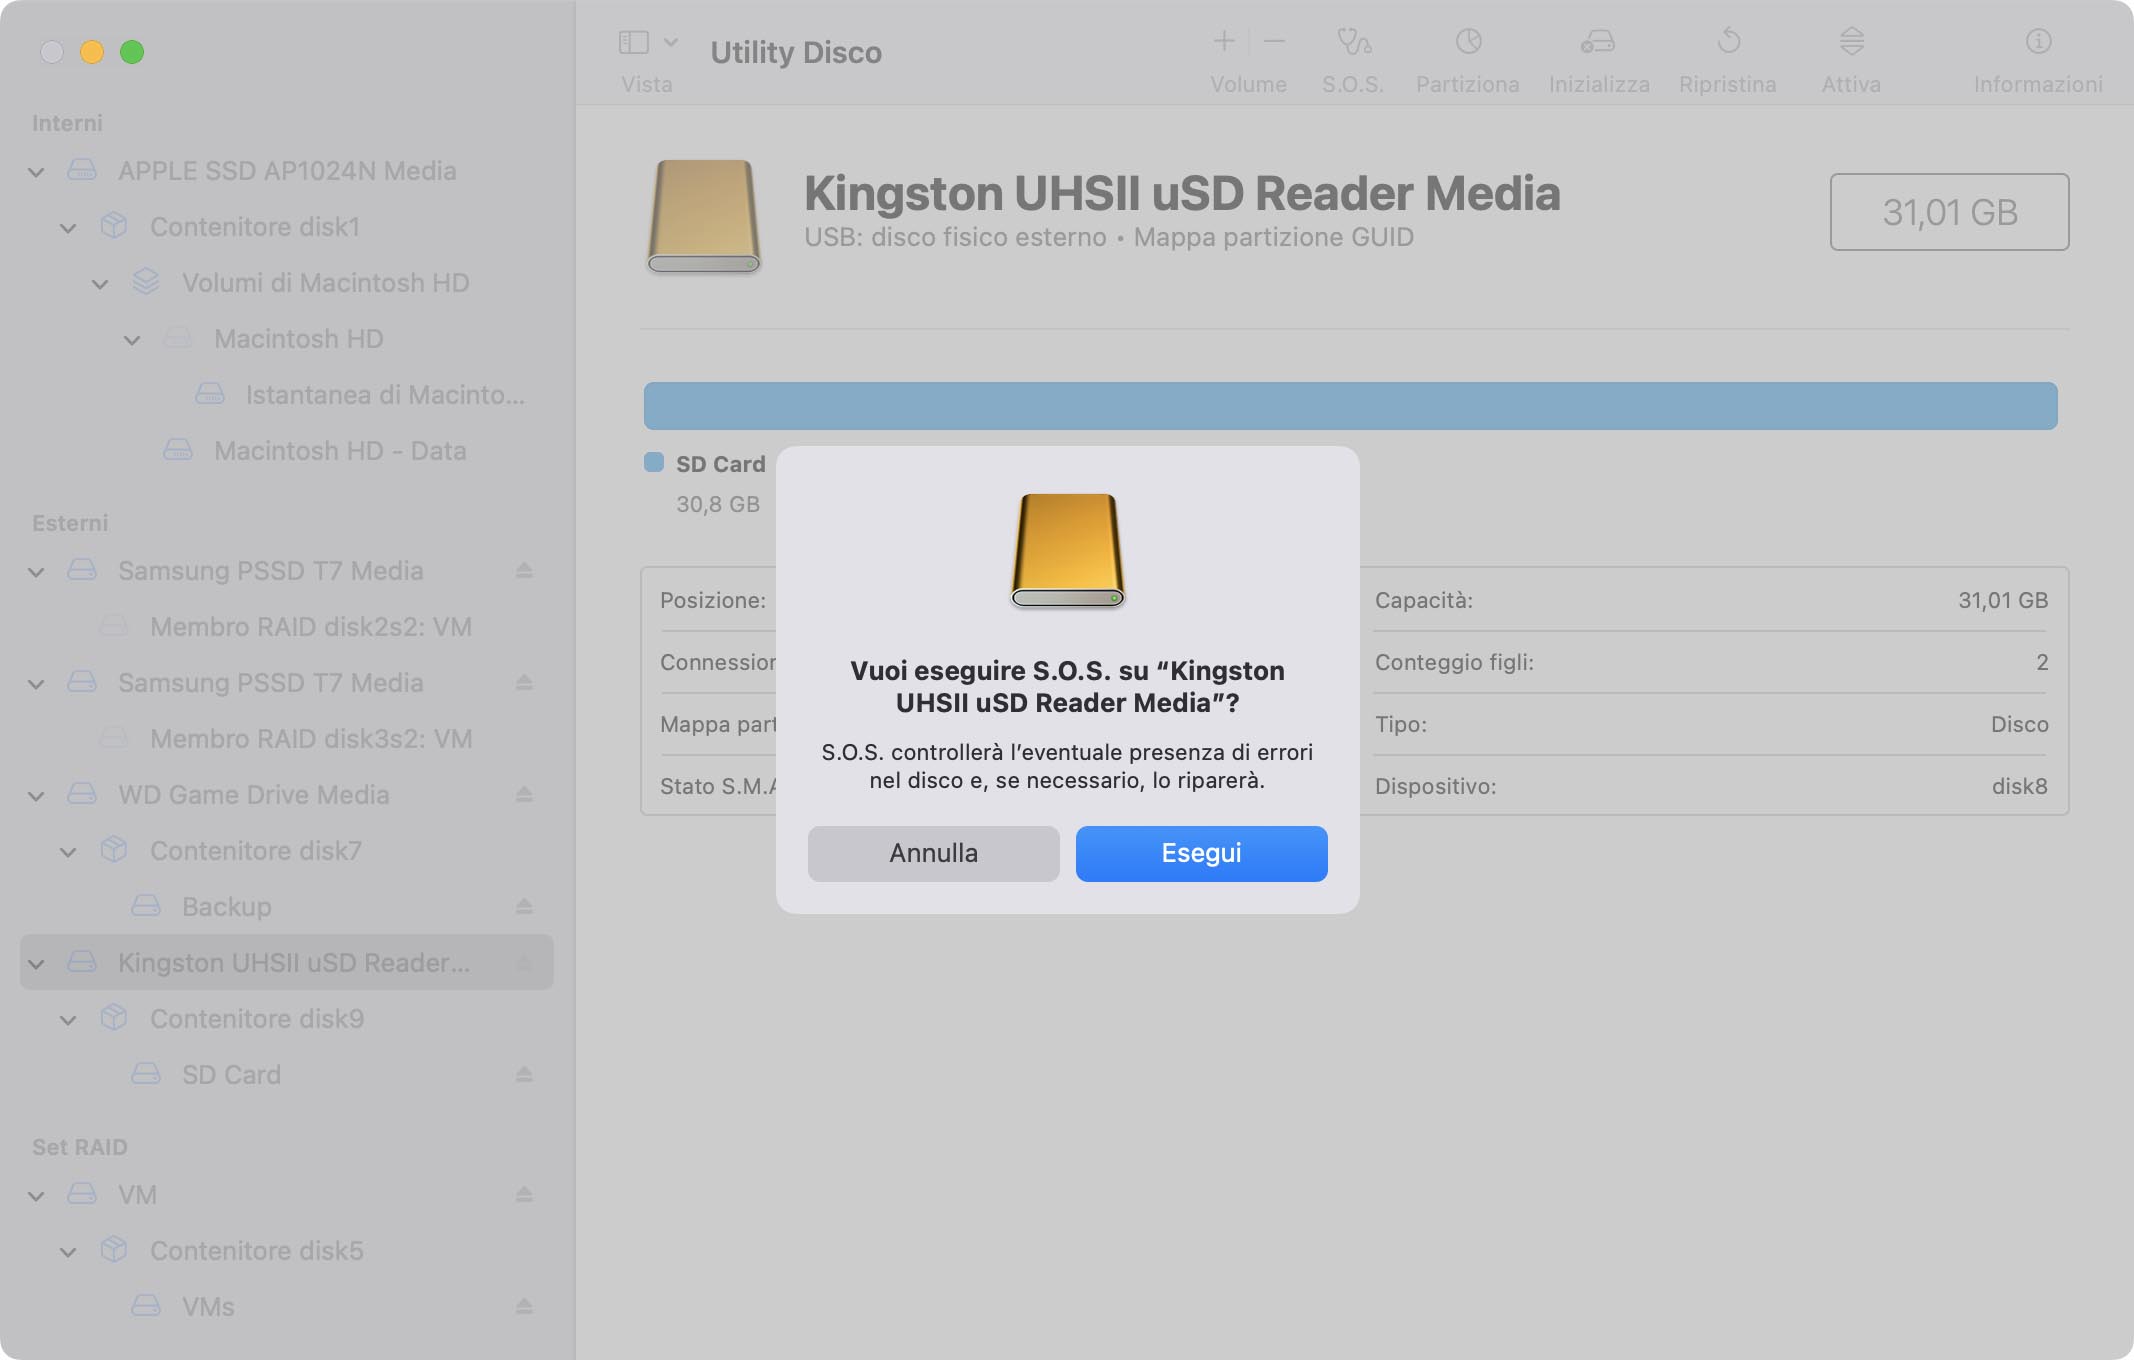2134x1360 pixels.
Task: Select Kingston UHSII uSD Reader row
Action: [x=287, y=962]
